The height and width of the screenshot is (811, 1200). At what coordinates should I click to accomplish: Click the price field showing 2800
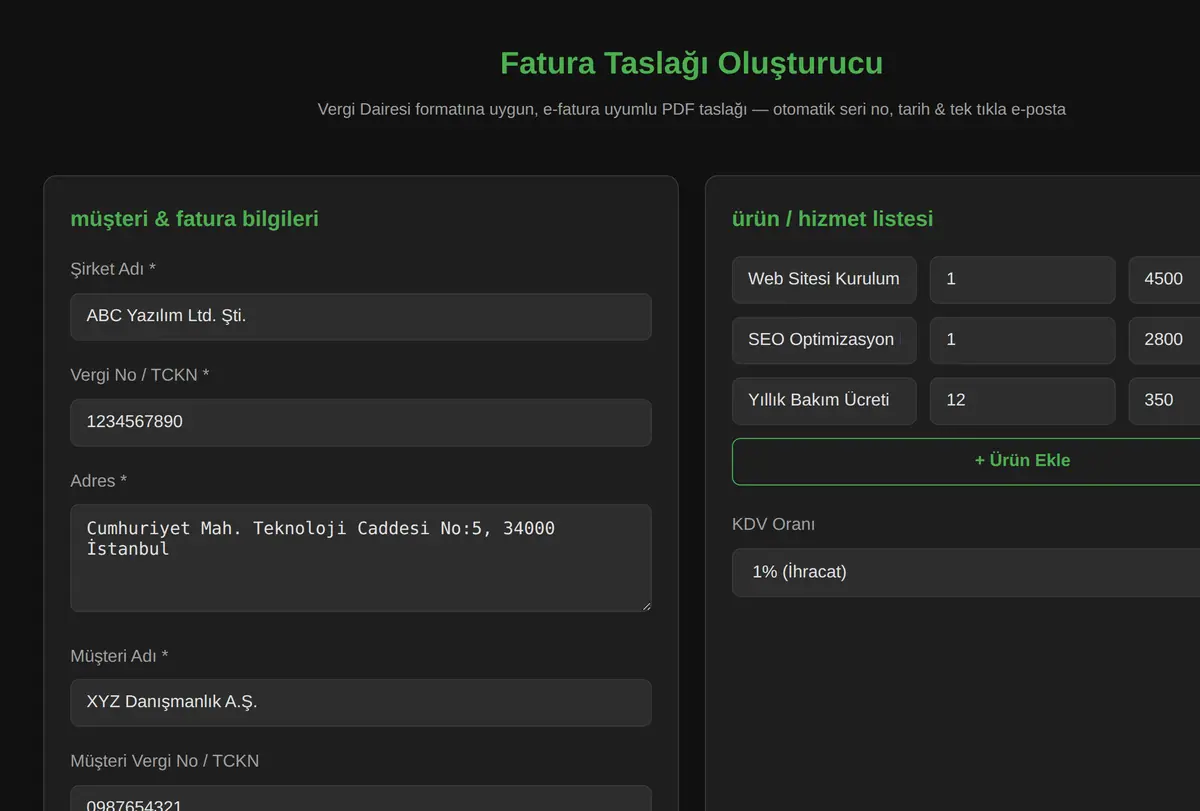coord(1165,340)
